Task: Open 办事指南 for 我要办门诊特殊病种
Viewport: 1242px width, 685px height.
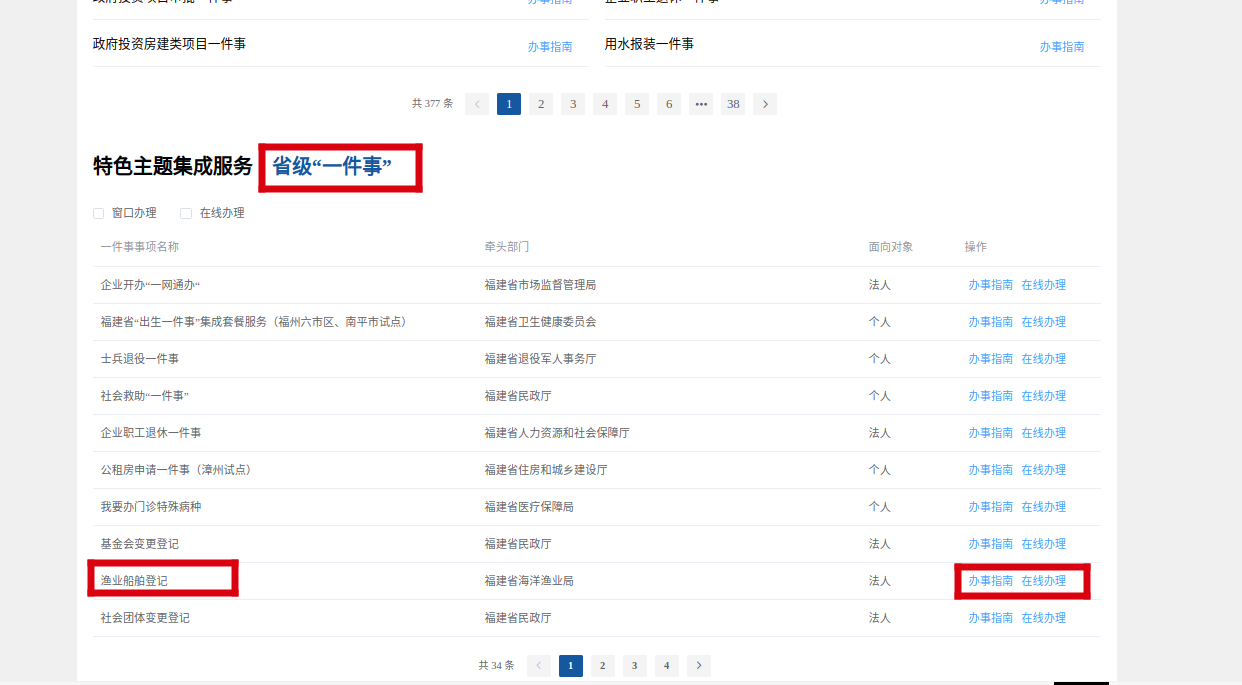Action: (991, 507)
